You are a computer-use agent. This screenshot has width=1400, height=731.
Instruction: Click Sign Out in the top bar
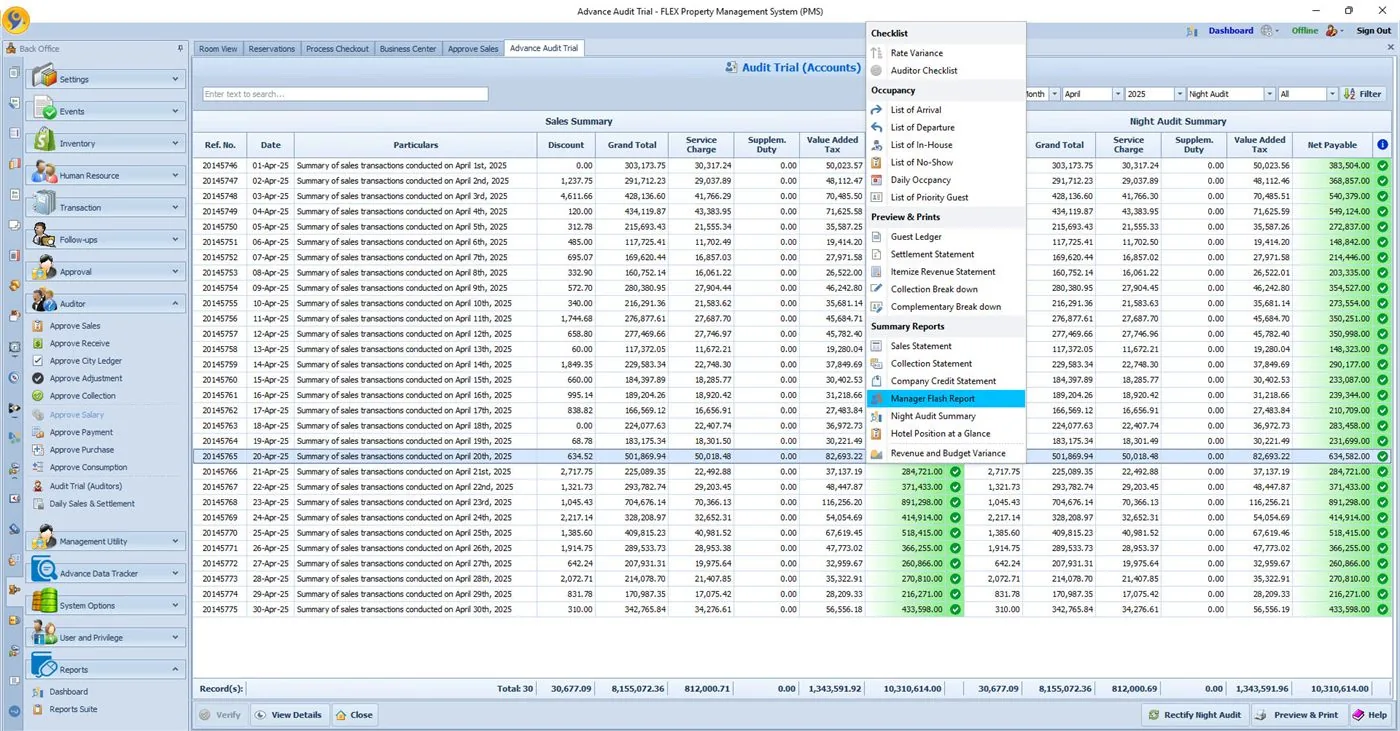1373,31
